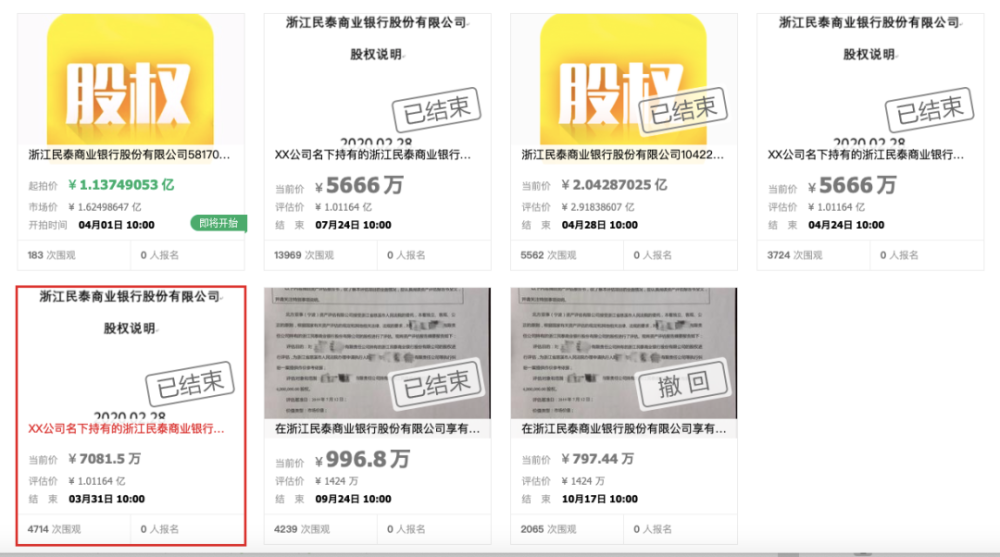Click 183 次围观 view count
The image size is (1000, 557).
[x=52, y=255]
